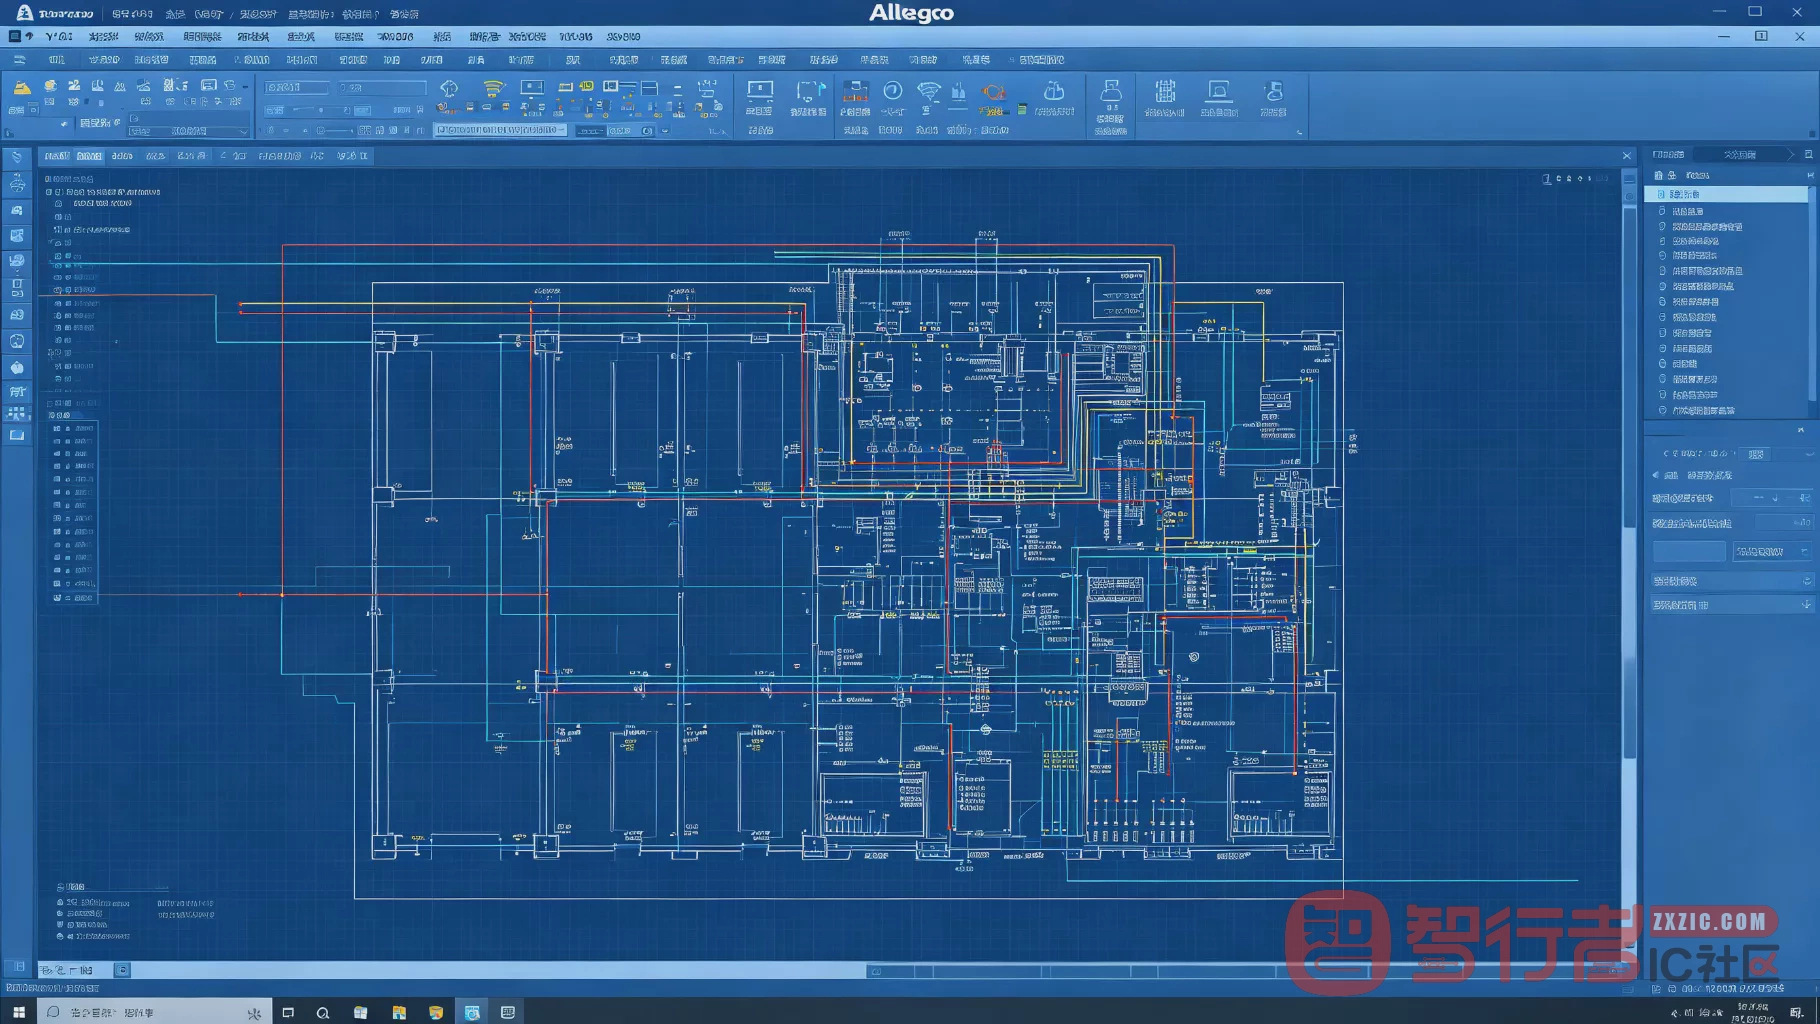Screen dimensions: 1820x1024
Task: Collapse the right panel section using small caret
Action: [1801, 430]
